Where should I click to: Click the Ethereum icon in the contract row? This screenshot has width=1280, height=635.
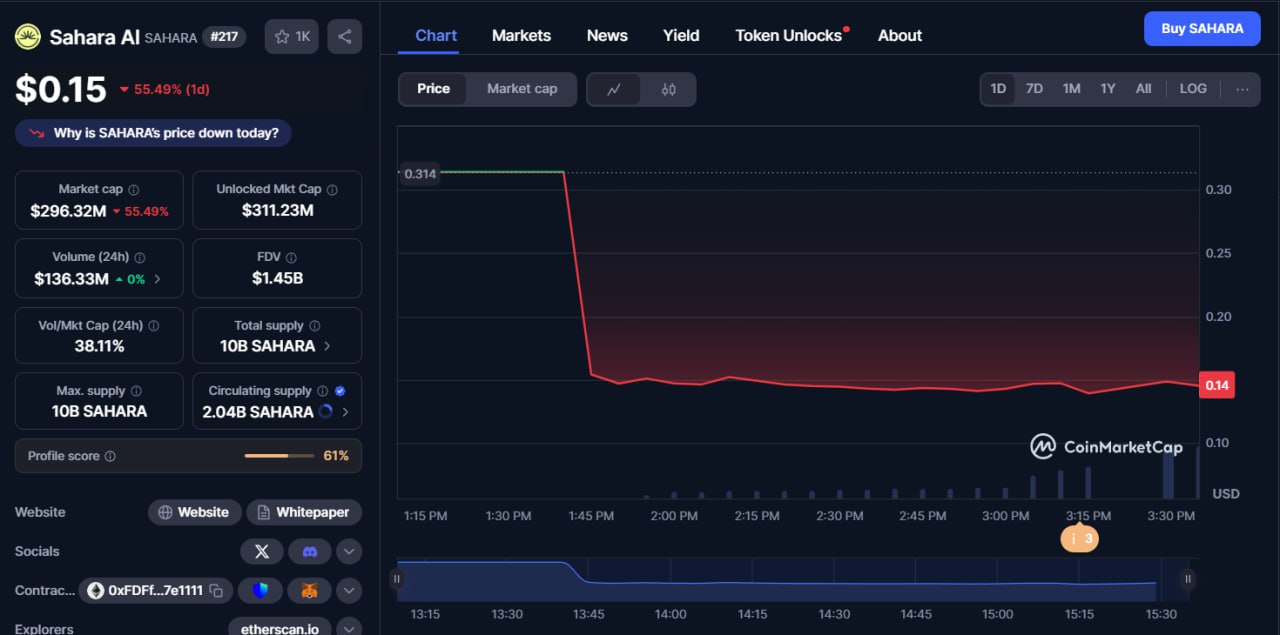(x=96, y=591)
